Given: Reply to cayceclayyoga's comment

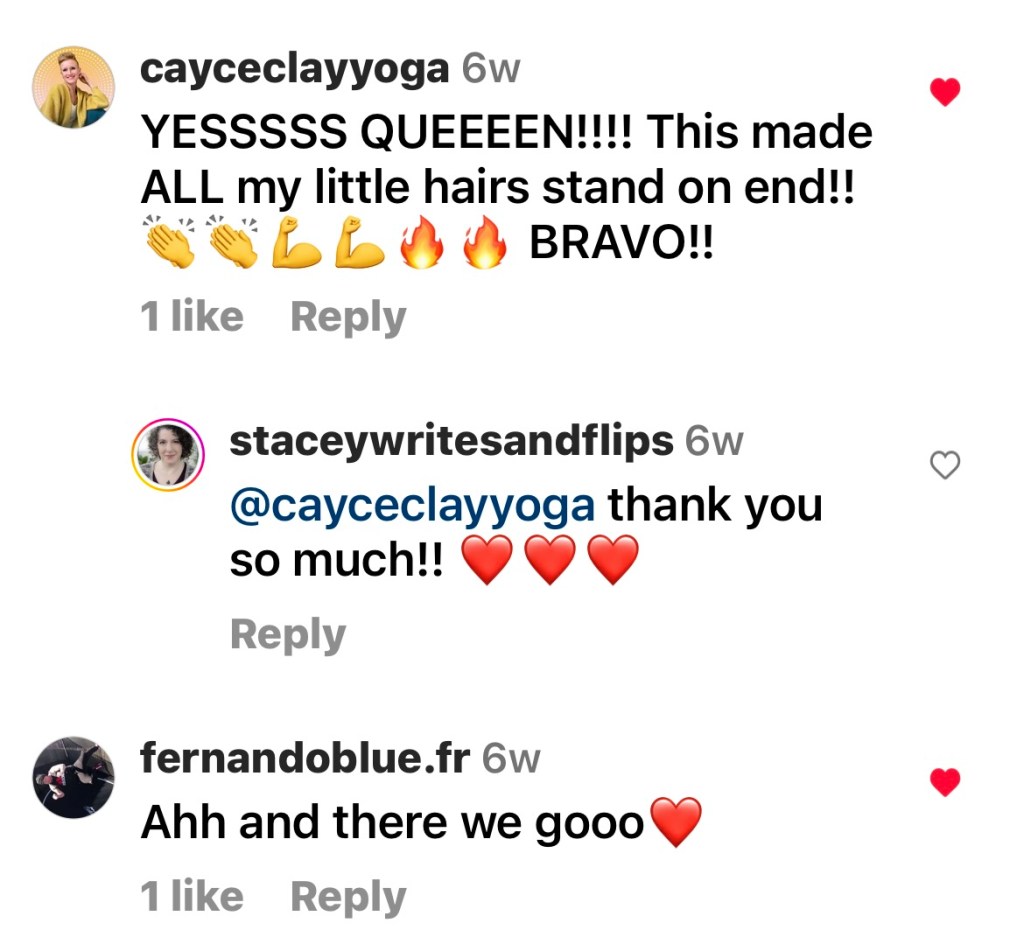Looking at the screenshot, I should coord(348,317).
